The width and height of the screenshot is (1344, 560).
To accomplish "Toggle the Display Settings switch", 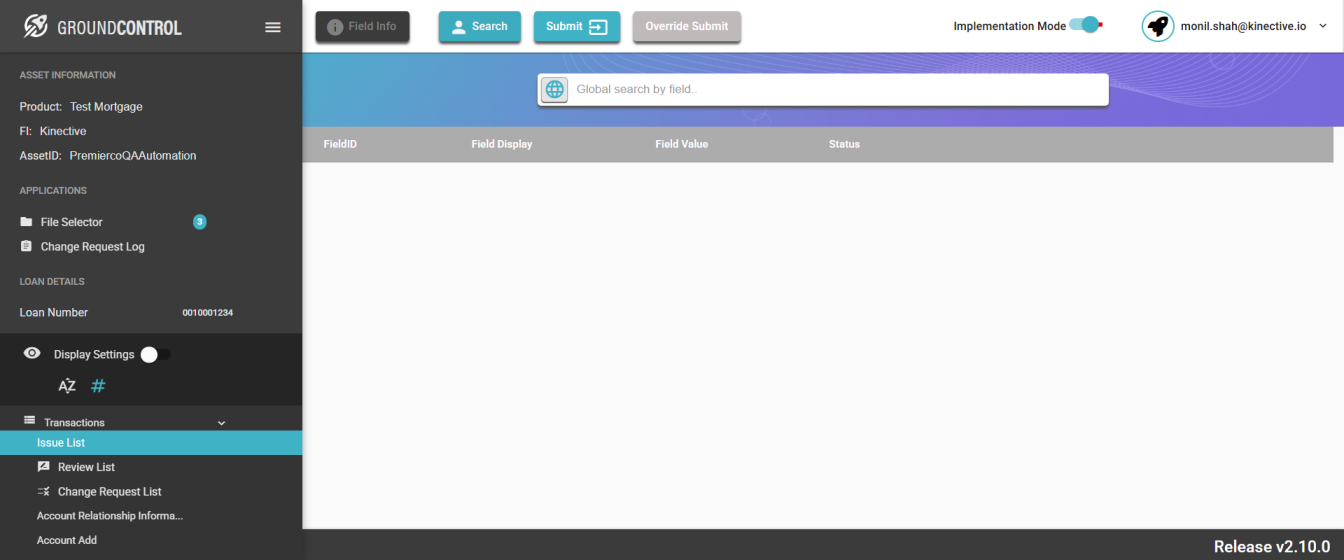I will pyautogui.click(x=155, y=354).
